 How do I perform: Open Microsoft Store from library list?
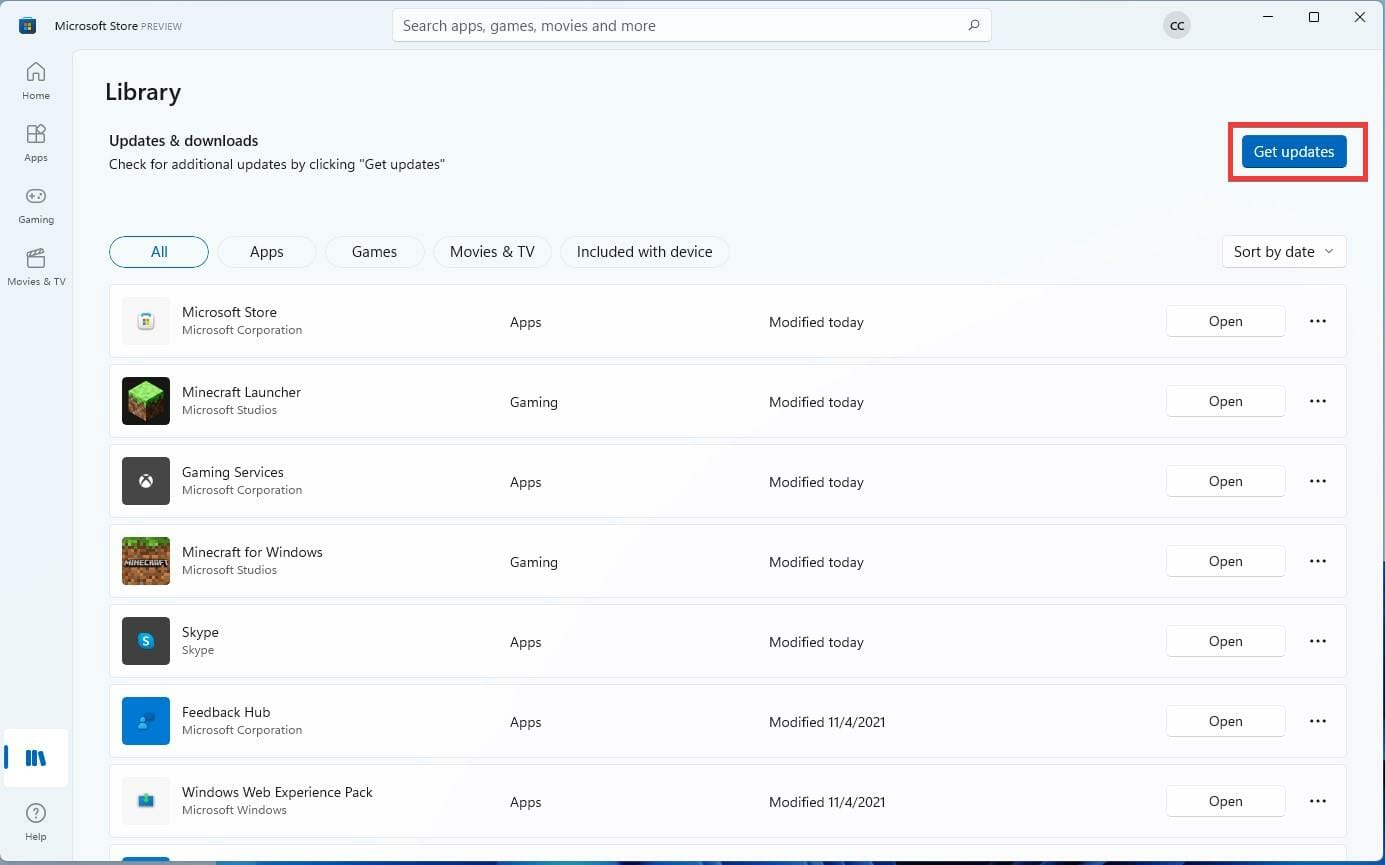[x=1225, y=321]
